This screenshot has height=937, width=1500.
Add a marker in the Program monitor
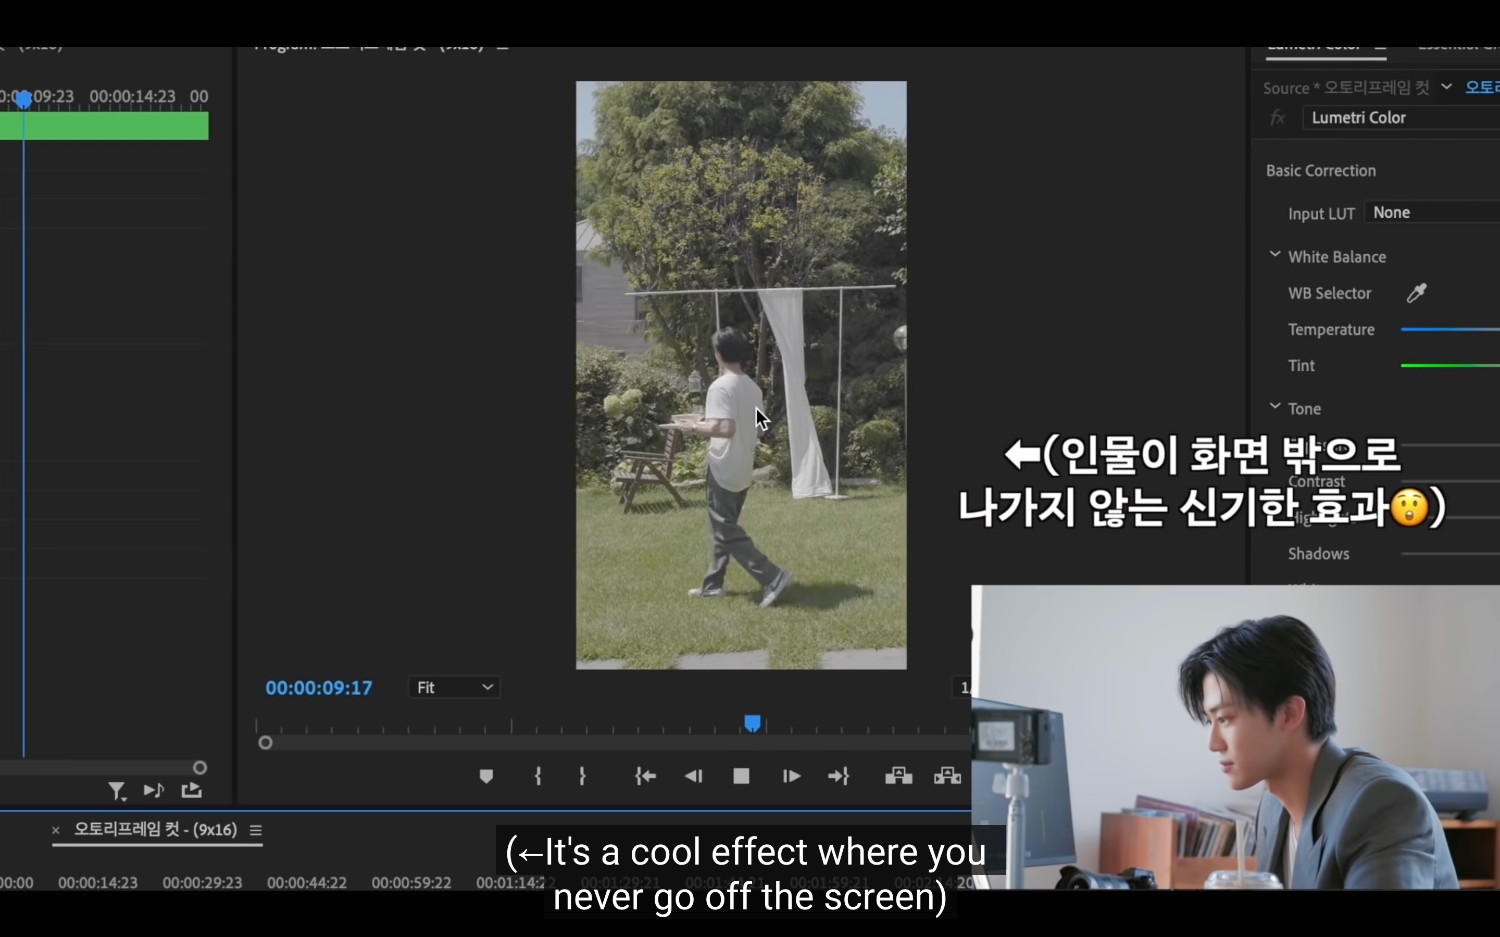coord(486,776)
